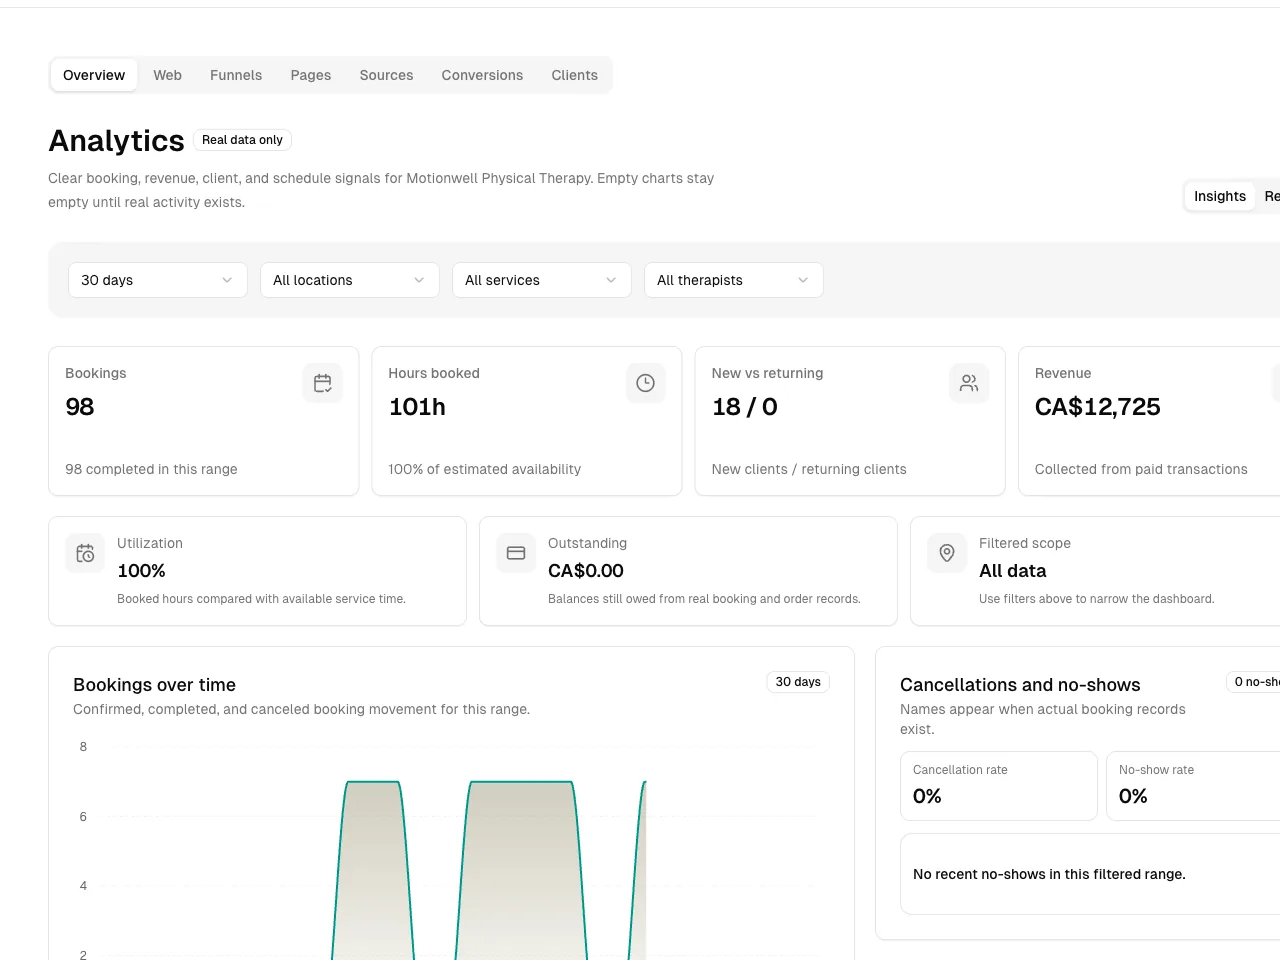Click the 30 days badge on bookings chart
Image resolution: width=1280 pixels, height=960 pixels.
tap(798, 682)
